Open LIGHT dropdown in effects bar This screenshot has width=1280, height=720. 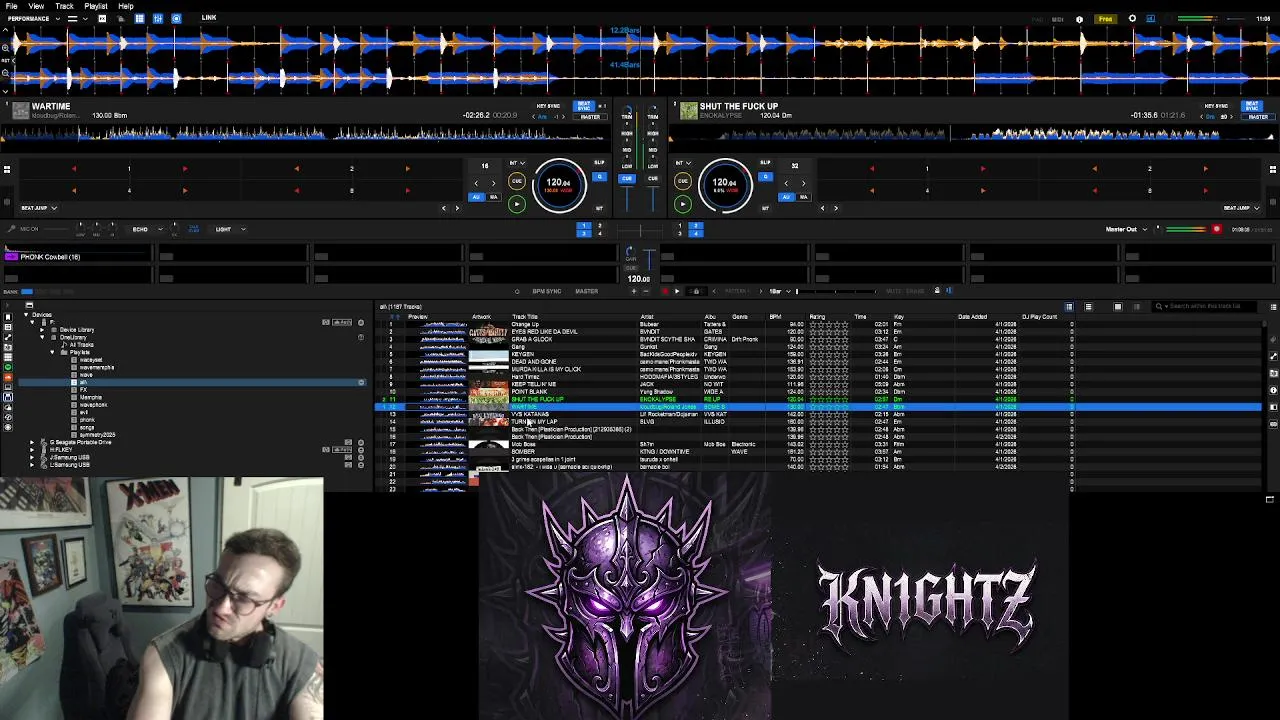click(x=229, y=229)
